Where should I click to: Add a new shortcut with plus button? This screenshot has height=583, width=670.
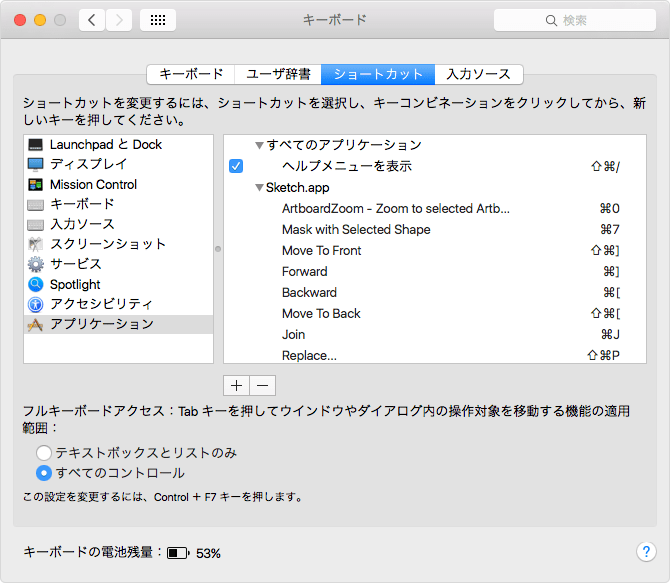(x=236, y=385)
